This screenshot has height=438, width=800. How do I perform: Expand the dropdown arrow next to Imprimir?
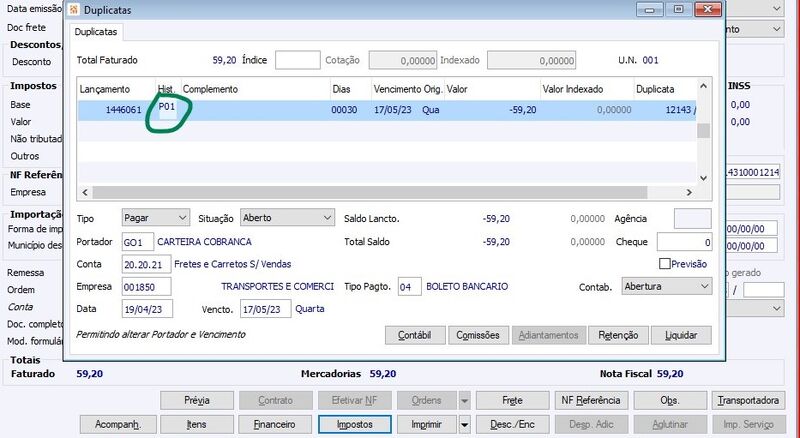point(464,425)
